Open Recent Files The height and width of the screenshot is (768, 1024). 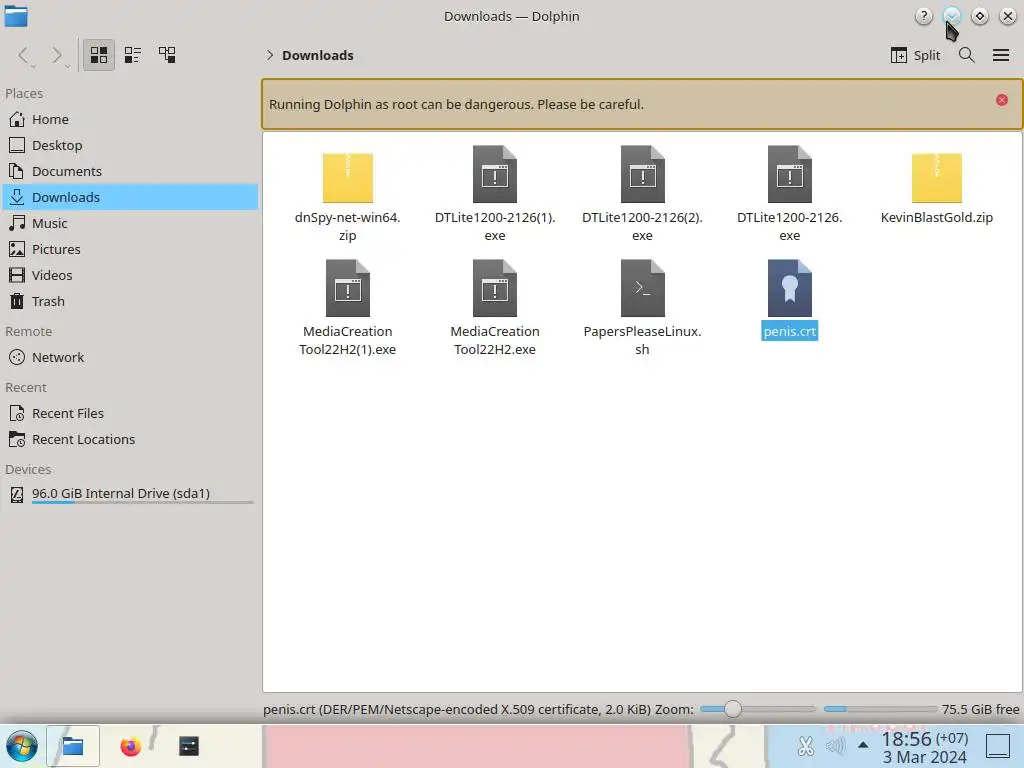(129, 414)
